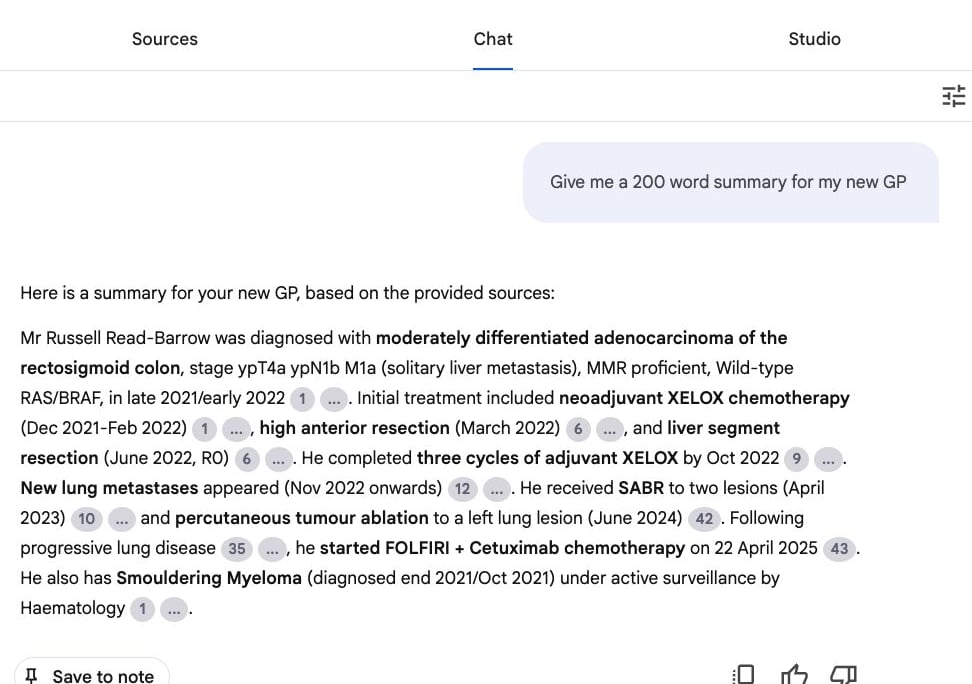Screen dimensions: 972x684
Task: Click the Save to note button
Action: [92, 676]
